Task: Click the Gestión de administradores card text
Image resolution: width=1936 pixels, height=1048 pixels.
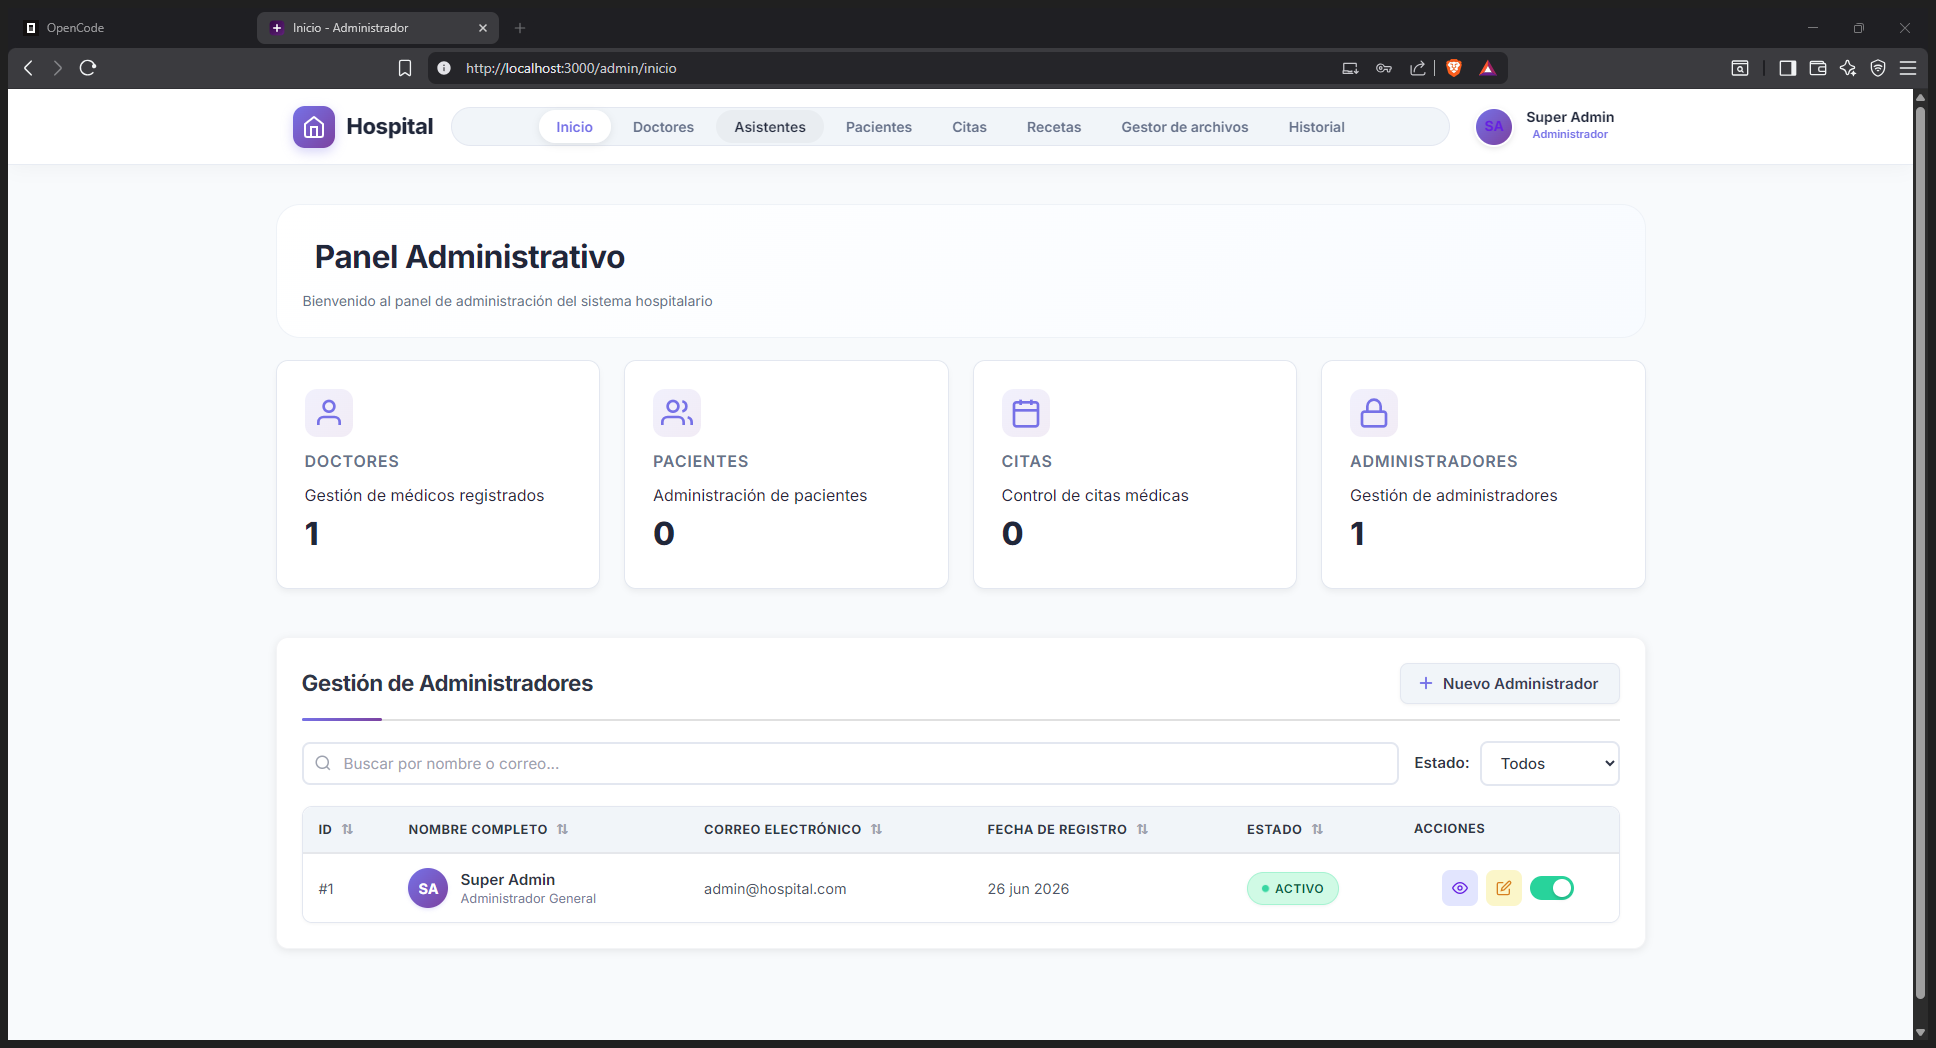Action: click(x=1454, y=496)
